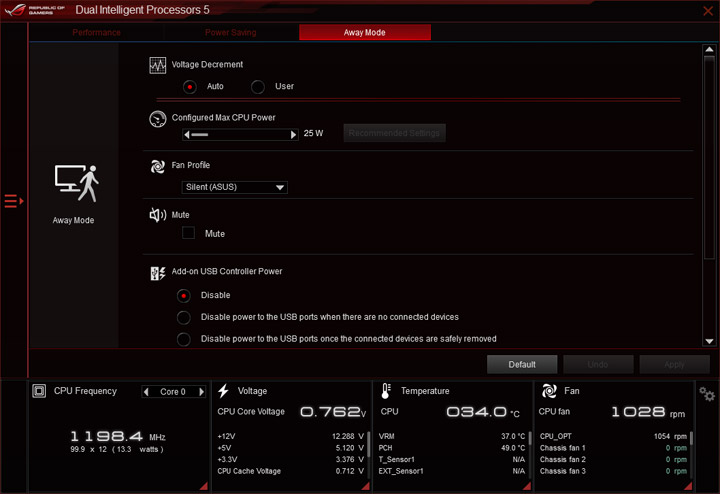The image size is (720, 494).
Task: Click the CPU Frequency chip icon
Action: click(x=39, y=391)
